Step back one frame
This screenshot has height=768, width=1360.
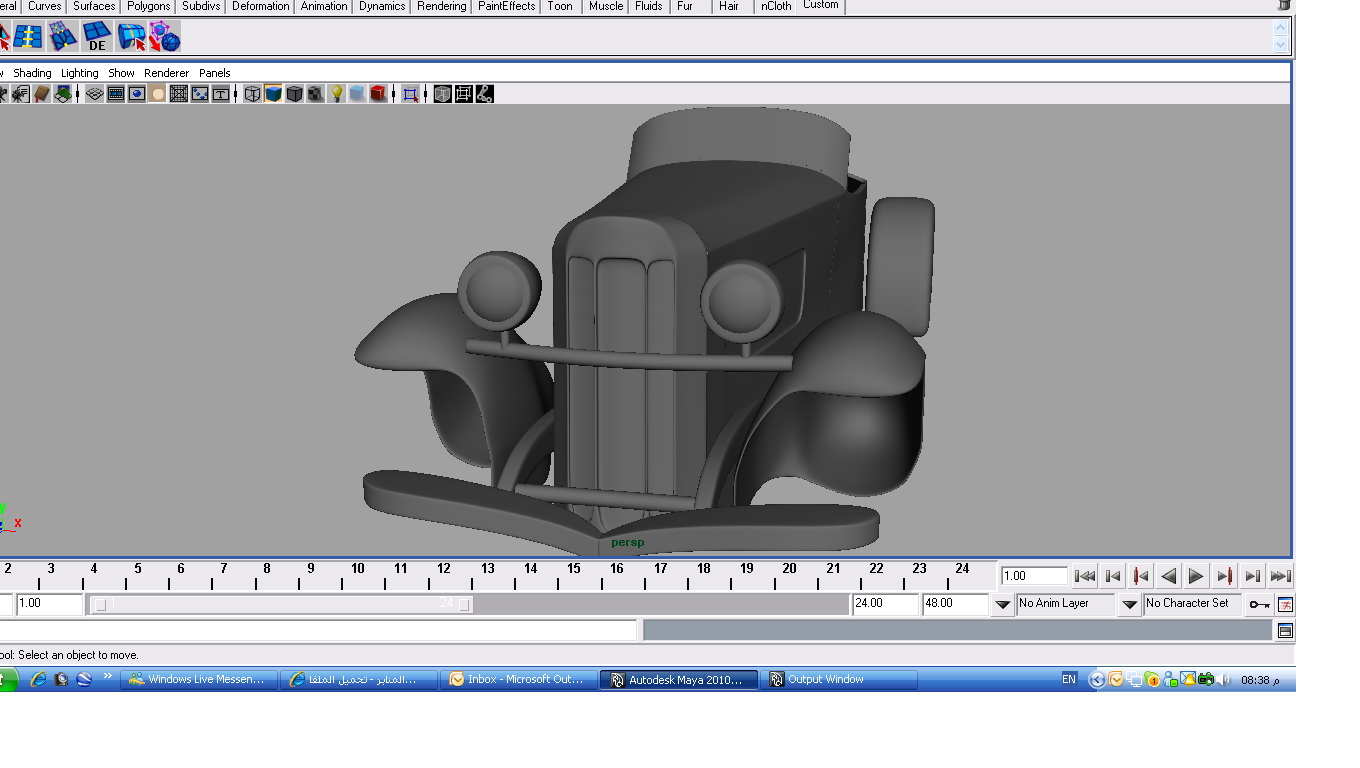click(1113, 576)
